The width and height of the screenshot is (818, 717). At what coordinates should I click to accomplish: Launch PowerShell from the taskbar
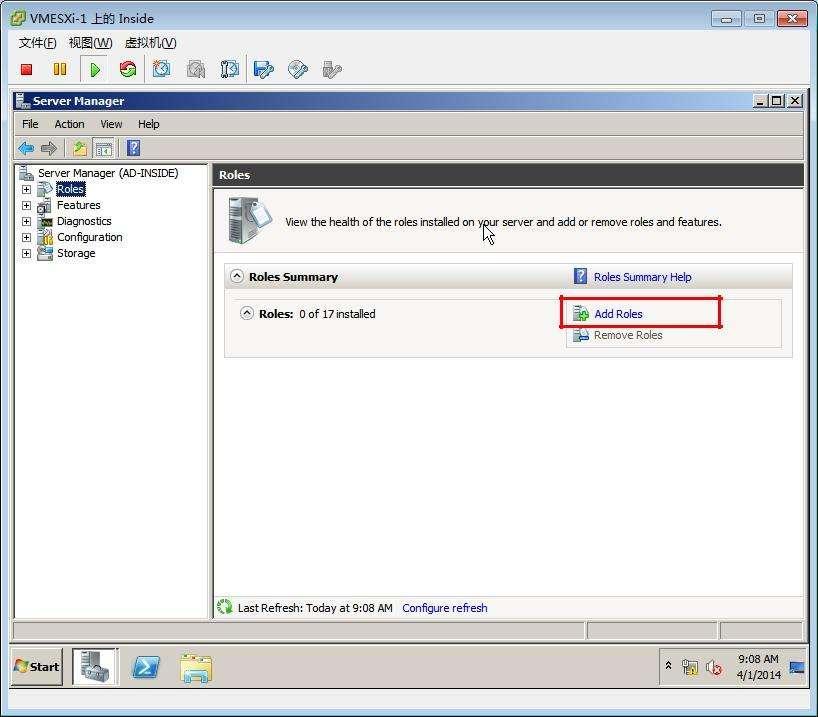click(x=146, y=667)
